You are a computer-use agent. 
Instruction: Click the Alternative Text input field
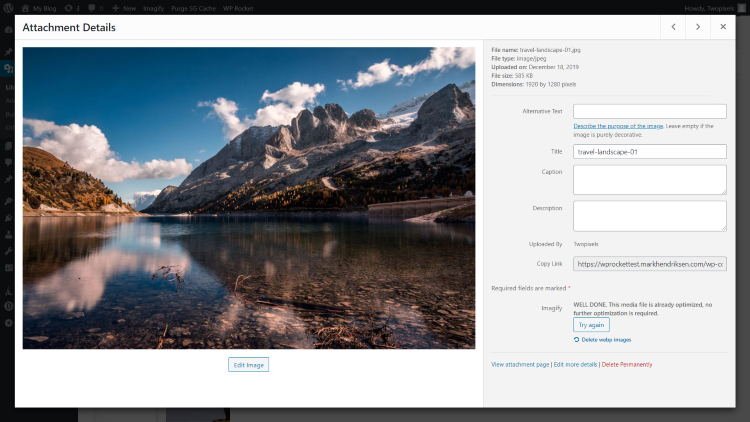[x=650, y=111]
